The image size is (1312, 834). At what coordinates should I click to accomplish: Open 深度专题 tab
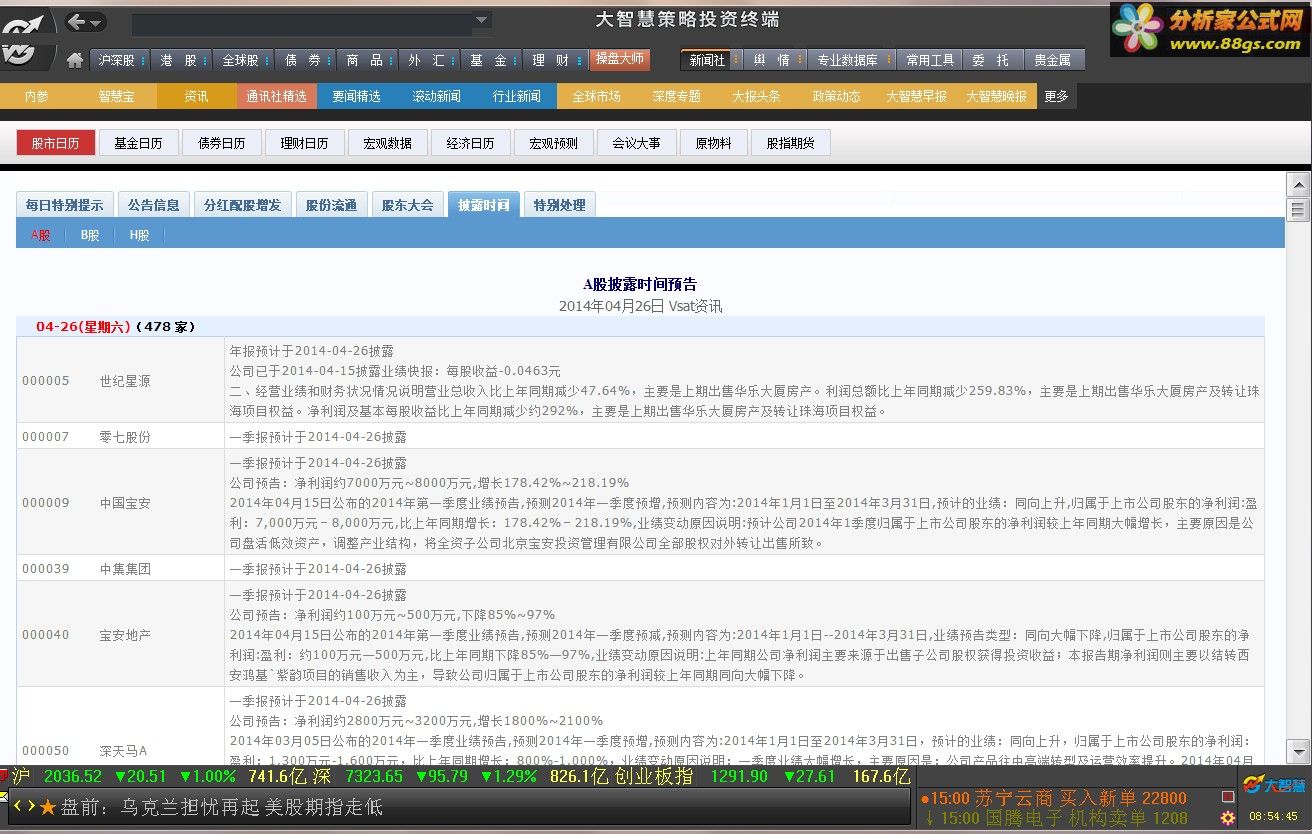pos(677,96)
